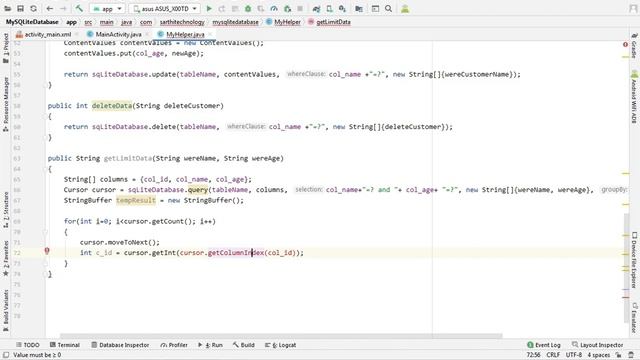
Task: Open the Project tool window
Action: (x=6, y=48)
